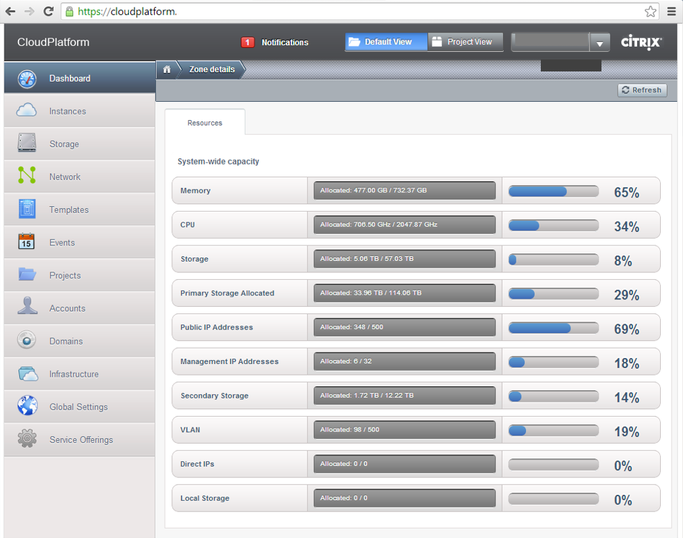Screen dimensions: 683x538
Task: Switch to Project View
Action: pos(465,42)
